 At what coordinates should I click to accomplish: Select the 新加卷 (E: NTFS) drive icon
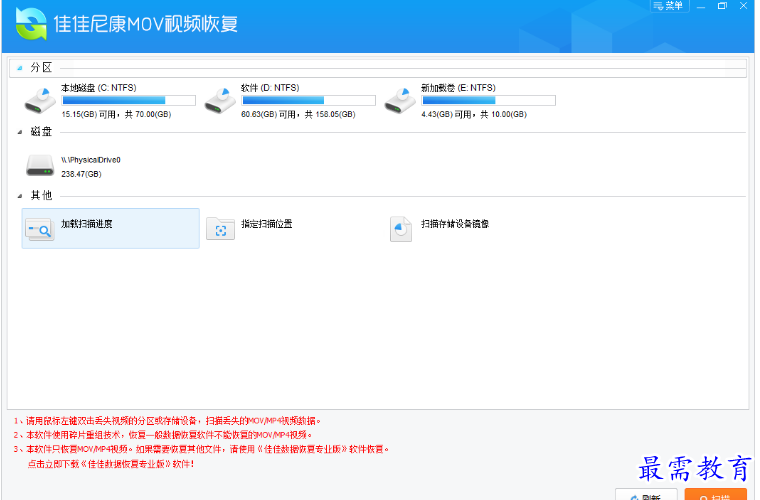tap(400, 100)
